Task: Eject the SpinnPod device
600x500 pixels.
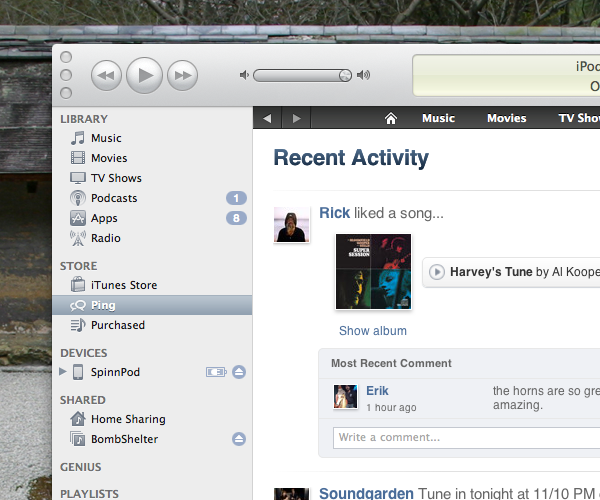Action: [x=239, y=372]
